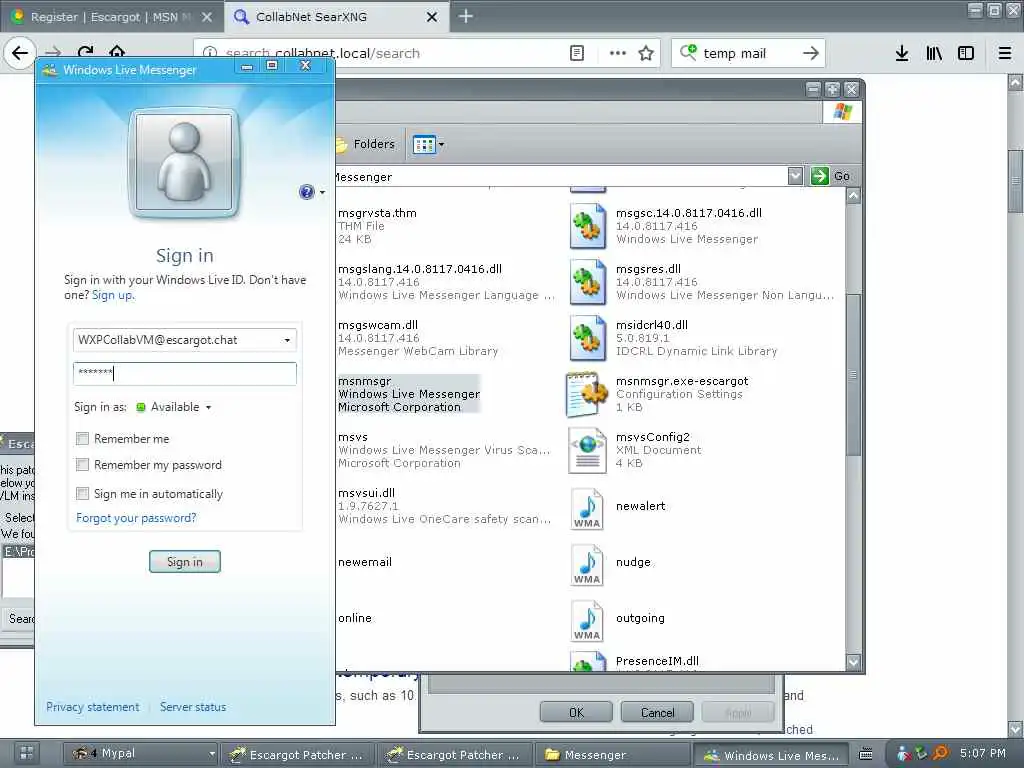Viewport: 1024px width, 768px height.
Task: Open the browser hamburger menu
Action: 1005,53
